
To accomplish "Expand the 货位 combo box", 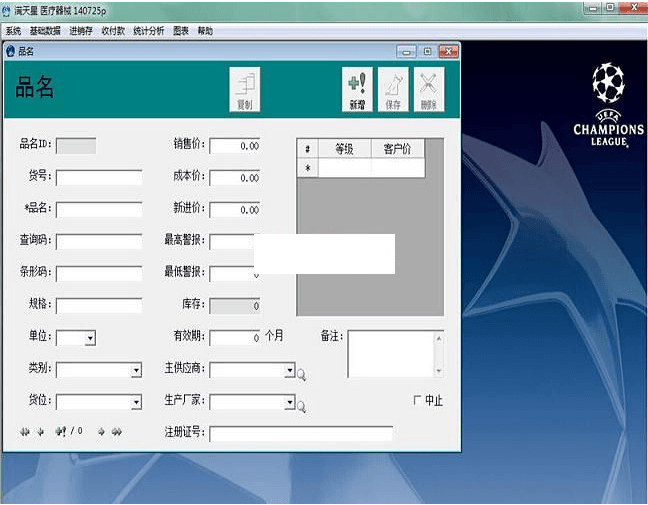I will point(136,403).
